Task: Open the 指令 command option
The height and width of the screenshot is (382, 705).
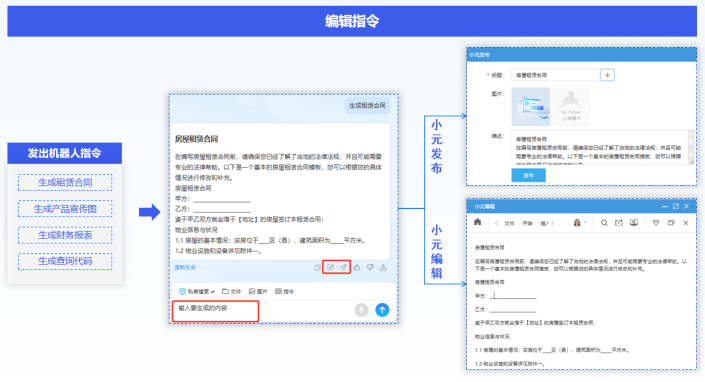Action: point(285,291)
